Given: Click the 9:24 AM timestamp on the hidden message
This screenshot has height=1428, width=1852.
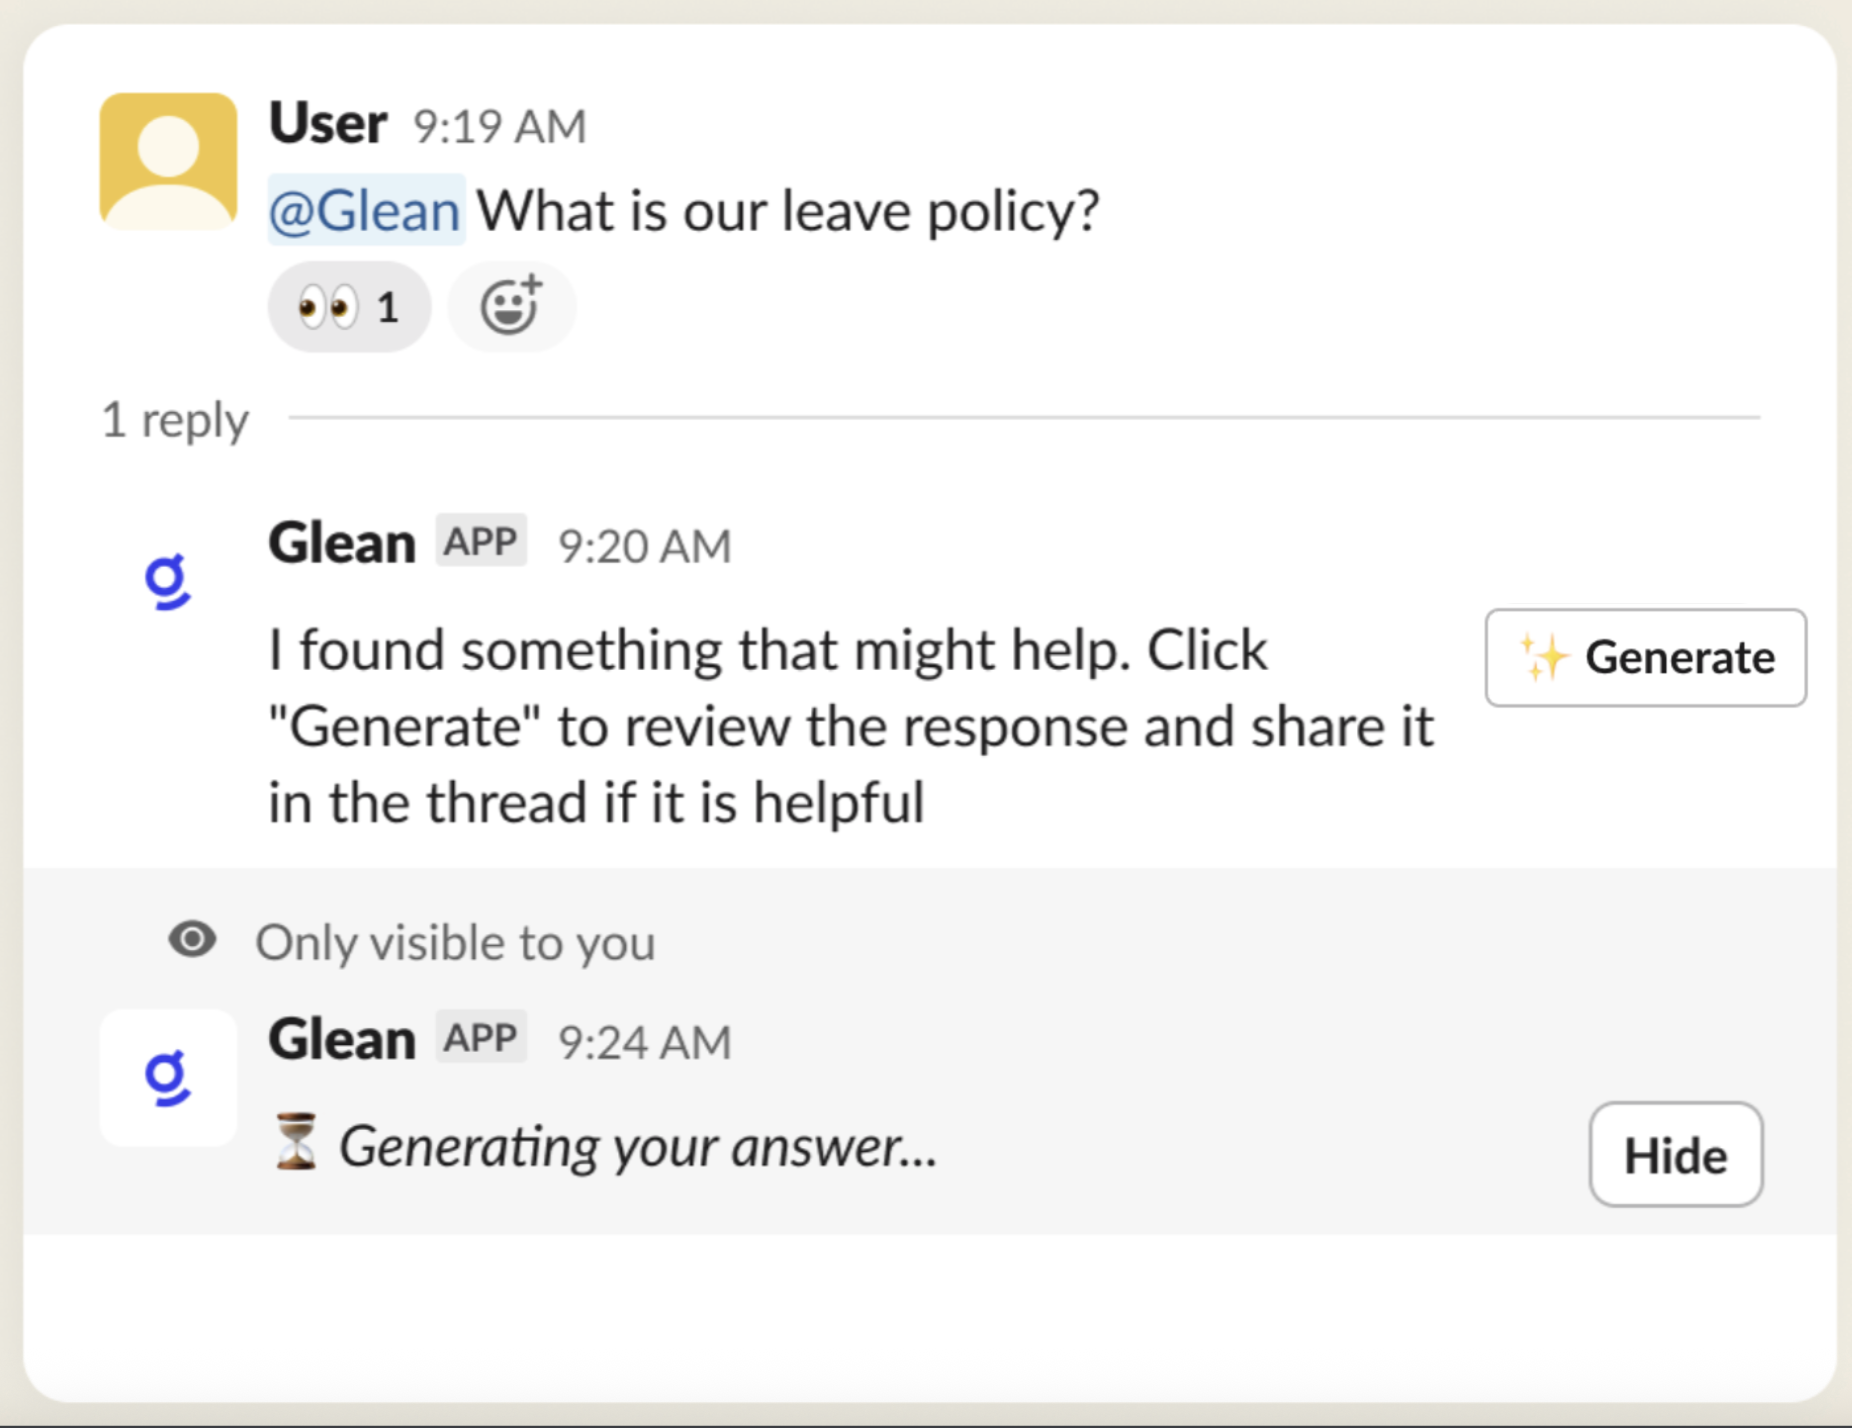Looking at the screenshot, I should [644, 1040].
